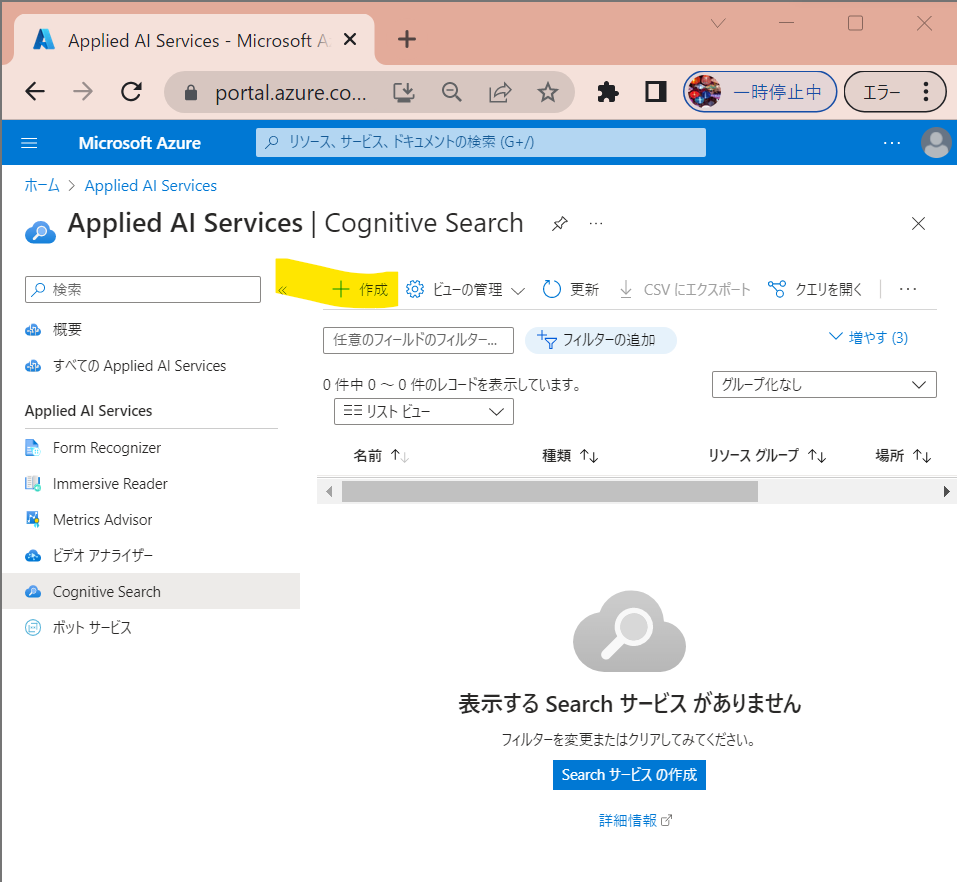Click the ホーム breadcrumb link

pos(42,186)
